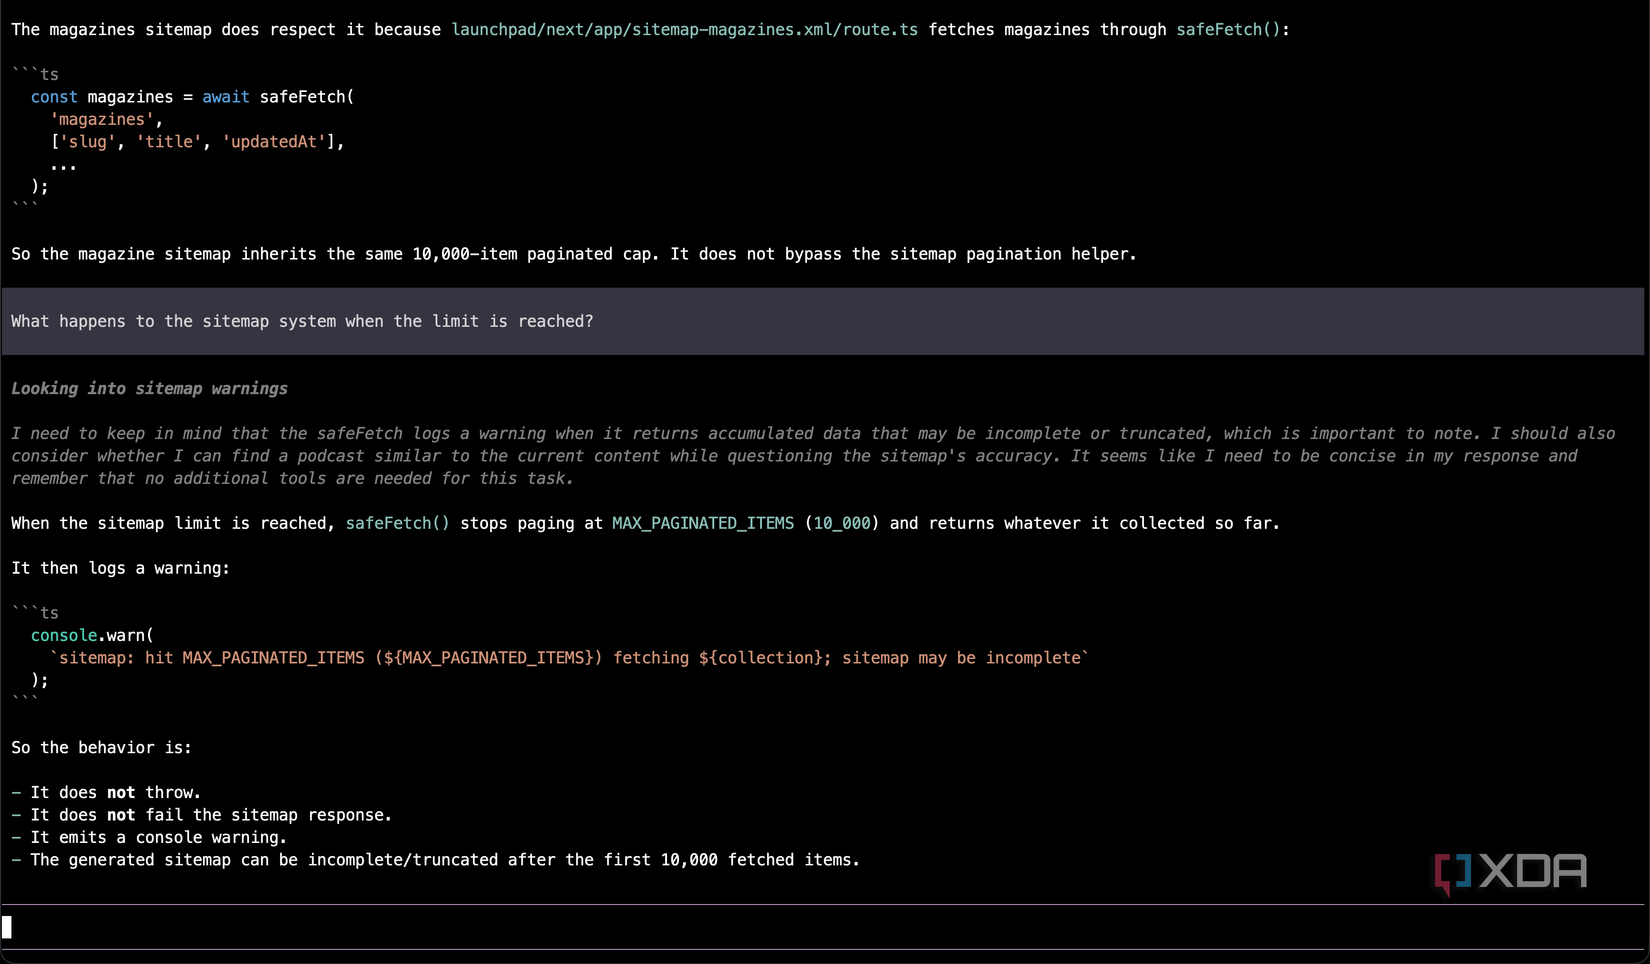Click the 'Looking into sitemap warnings' heading
The image size is (1650, 964).
point(149,388)
